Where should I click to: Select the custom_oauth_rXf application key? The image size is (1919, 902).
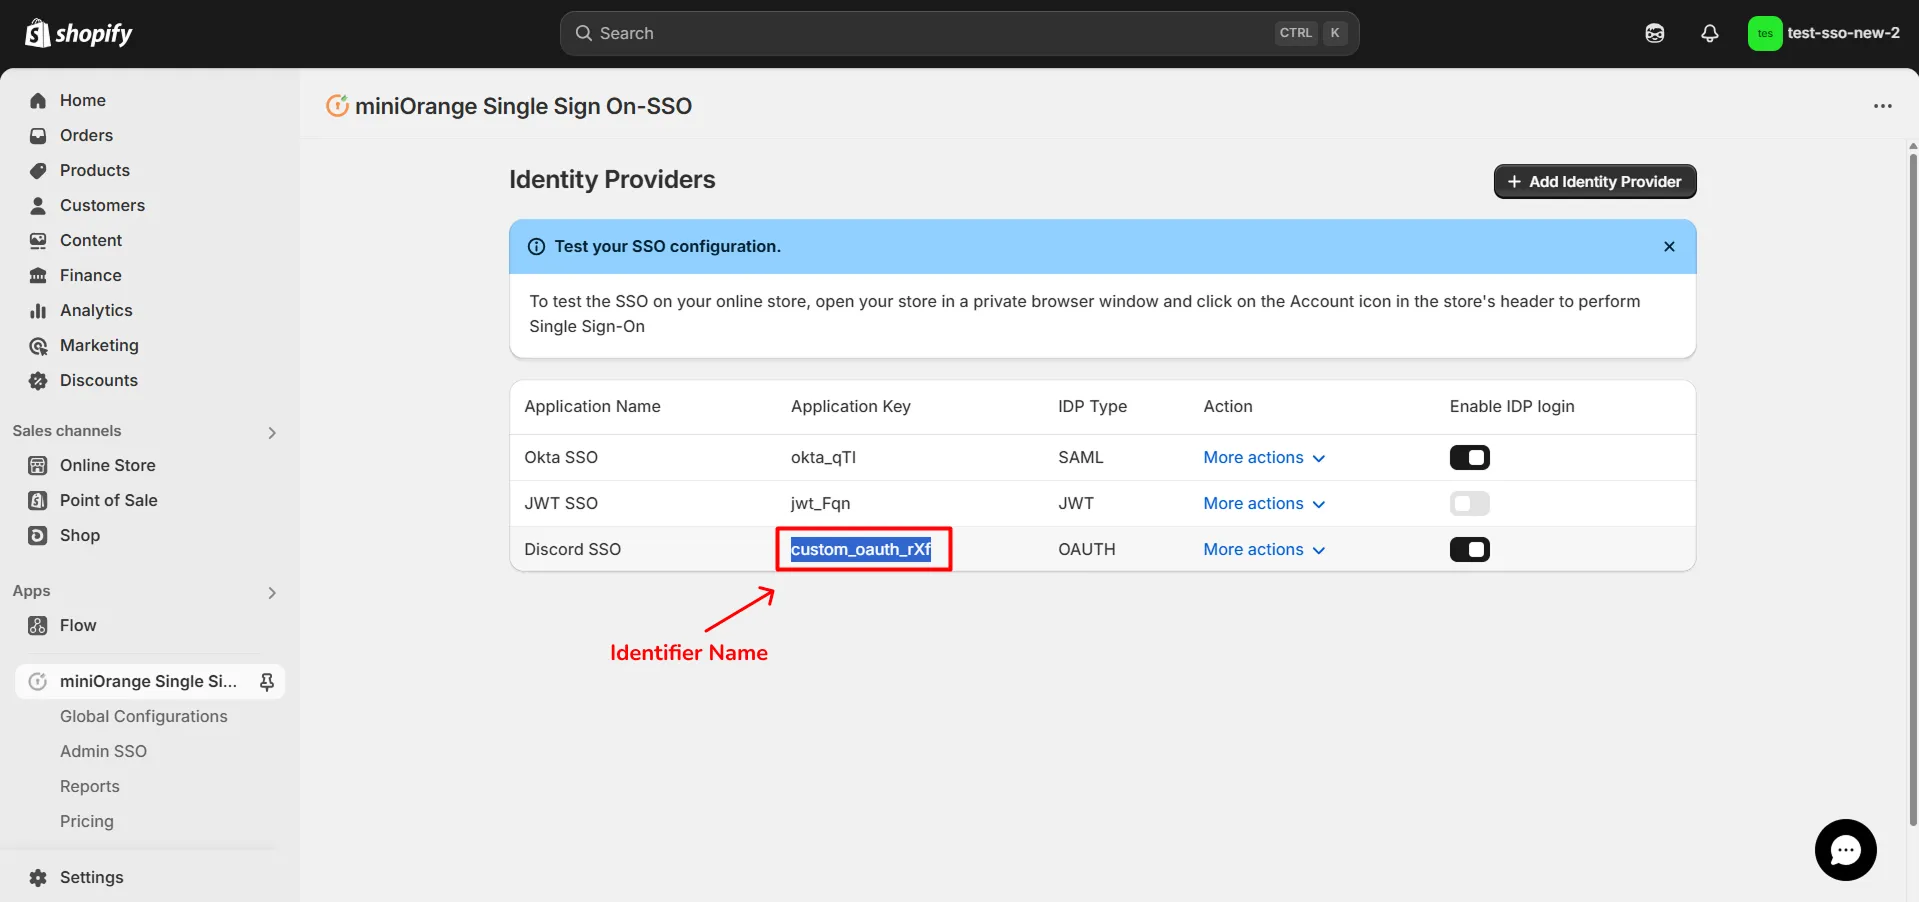point(861,549)
